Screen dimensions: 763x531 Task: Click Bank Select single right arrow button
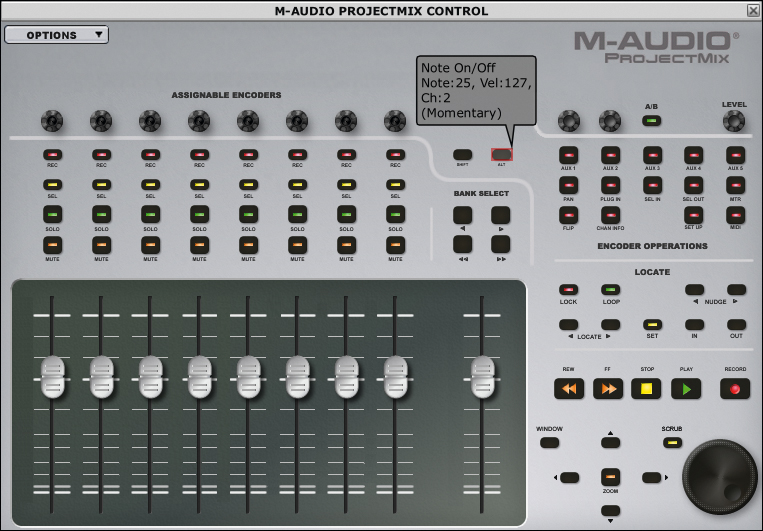(x=500, y=215)
